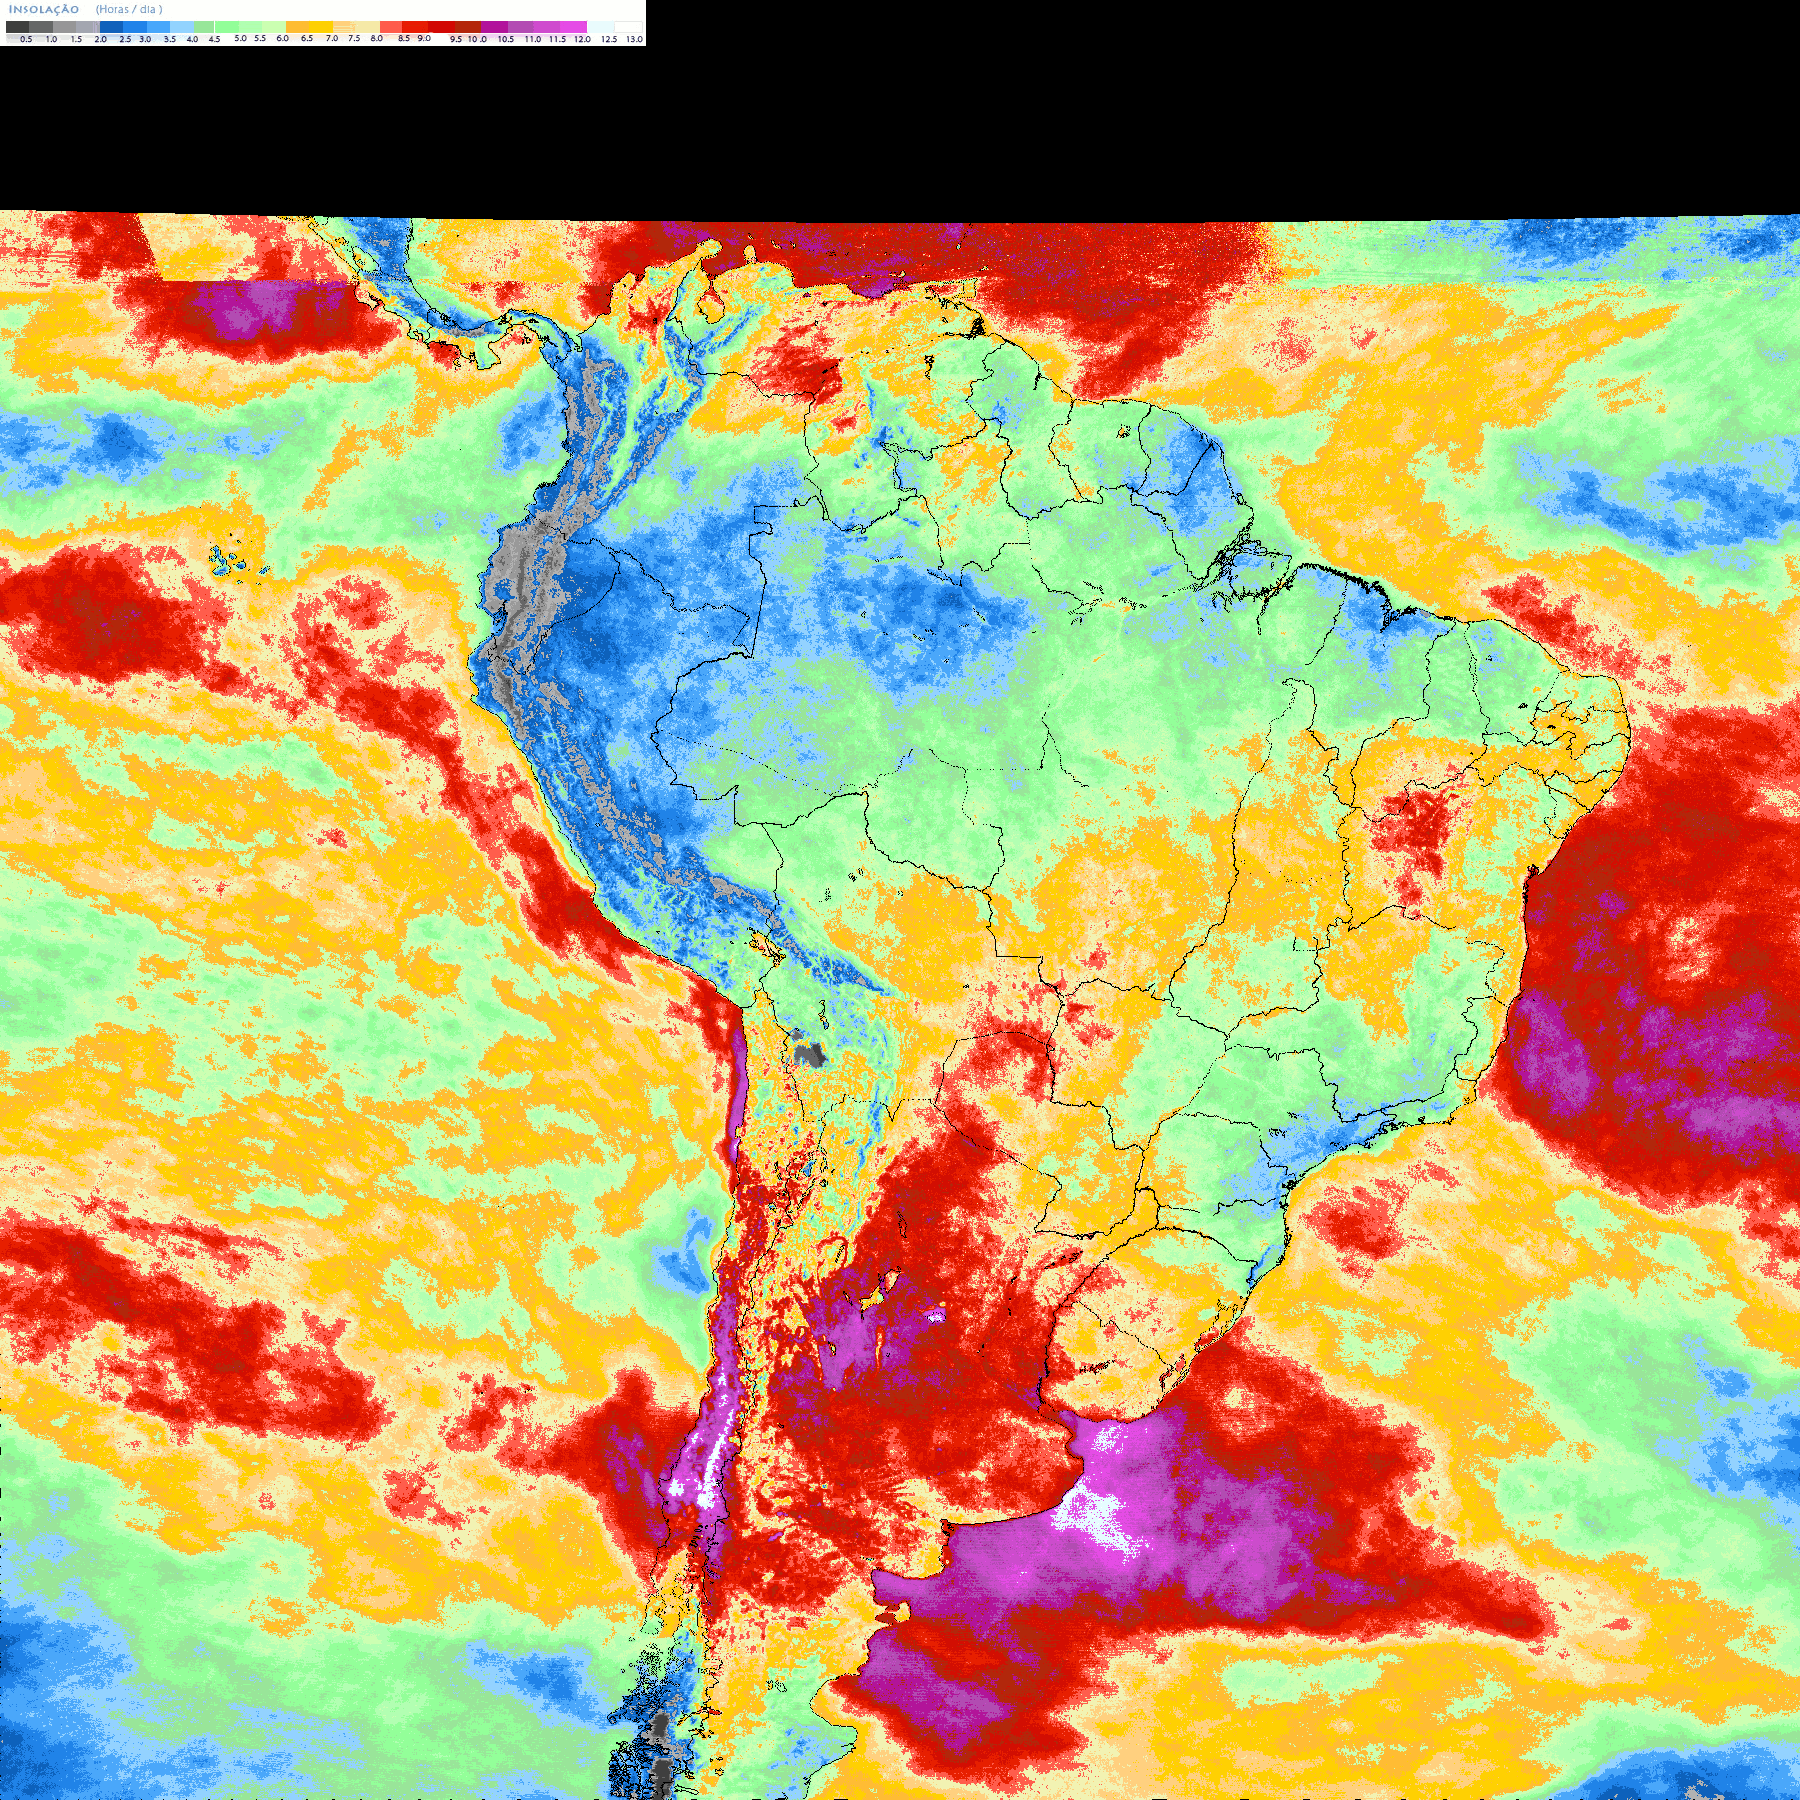Select the bright pink swatch above 12.0

[x=573, y=27]
